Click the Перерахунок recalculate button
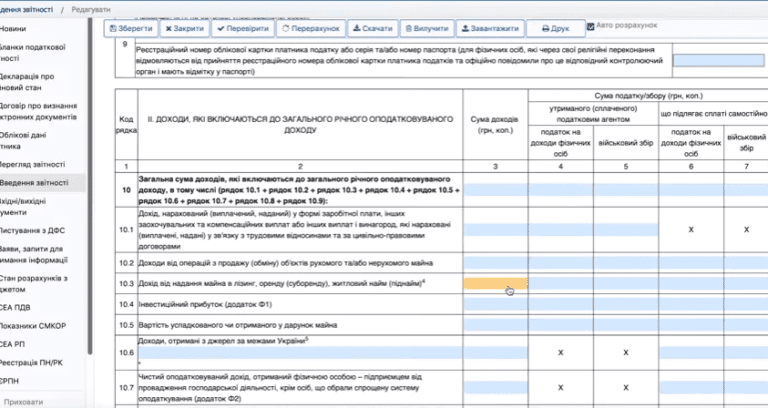 [x=311, y=28]
